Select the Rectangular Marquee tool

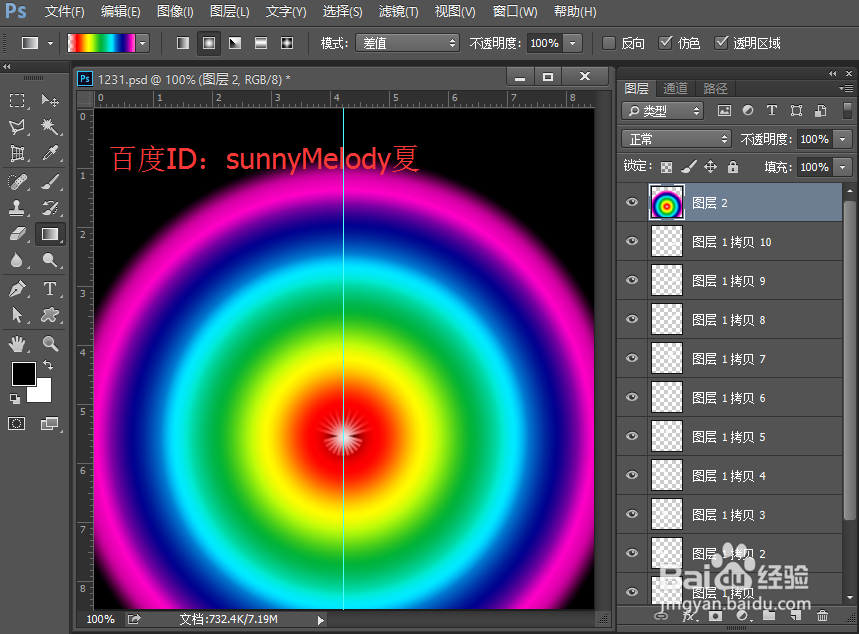(x=17, y=100)
